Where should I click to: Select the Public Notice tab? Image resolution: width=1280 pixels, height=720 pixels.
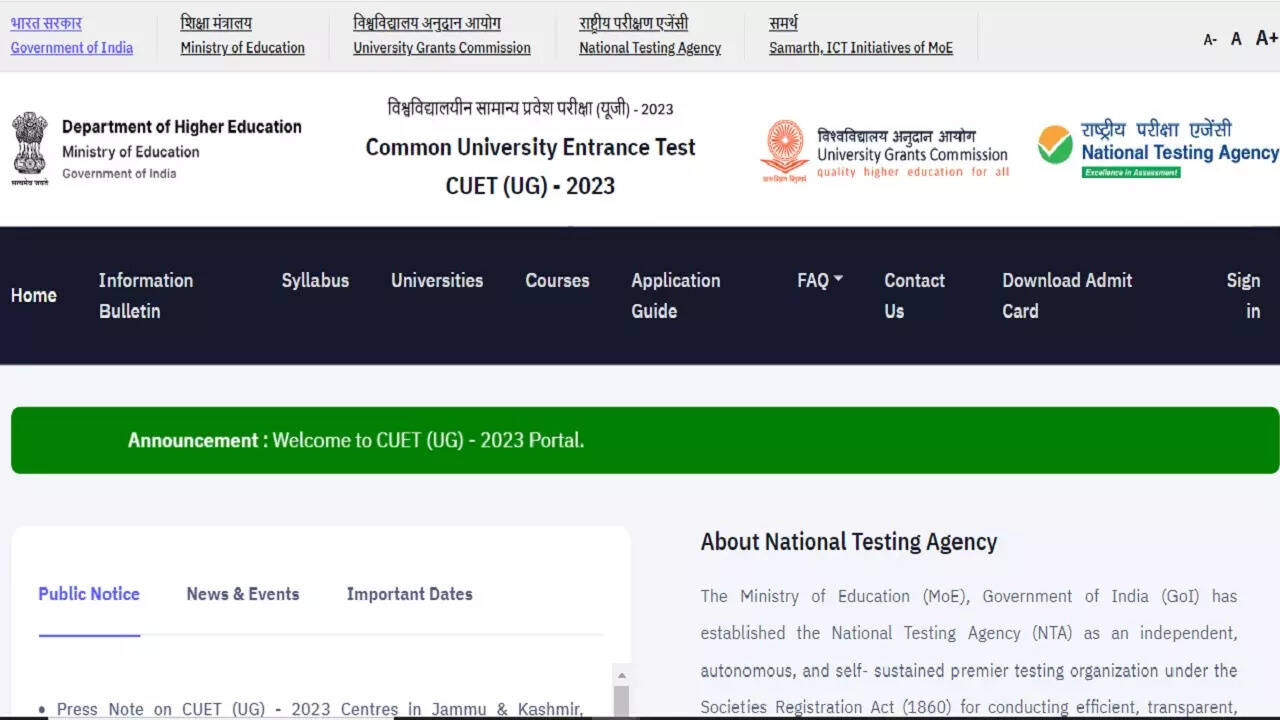pyautogui.click(x=89, y=594)
